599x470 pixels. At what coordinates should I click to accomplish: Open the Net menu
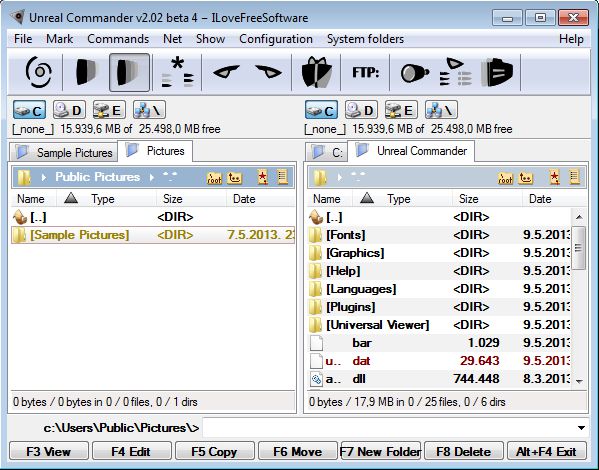172,39
